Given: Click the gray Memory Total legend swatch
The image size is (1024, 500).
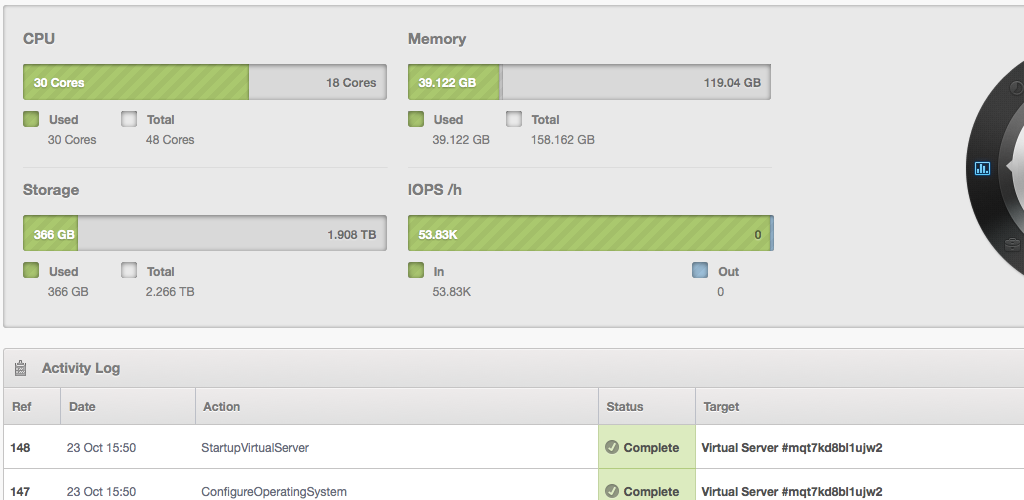Looking at the screenshot, I should (514, 119).
